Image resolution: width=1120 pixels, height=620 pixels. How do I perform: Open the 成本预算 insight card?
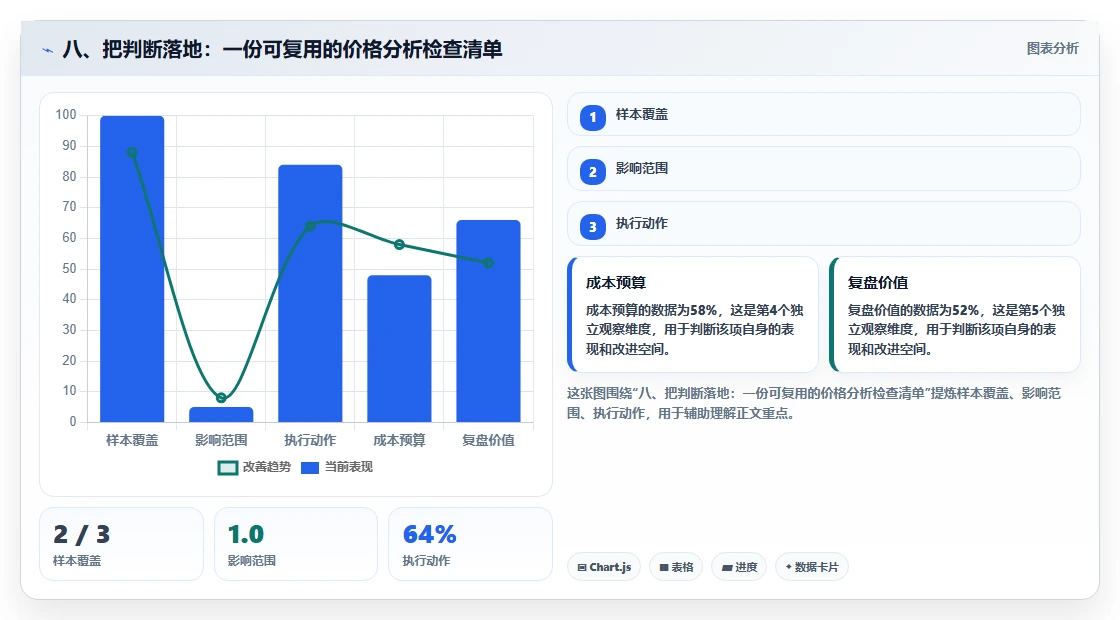pos(692,314)
